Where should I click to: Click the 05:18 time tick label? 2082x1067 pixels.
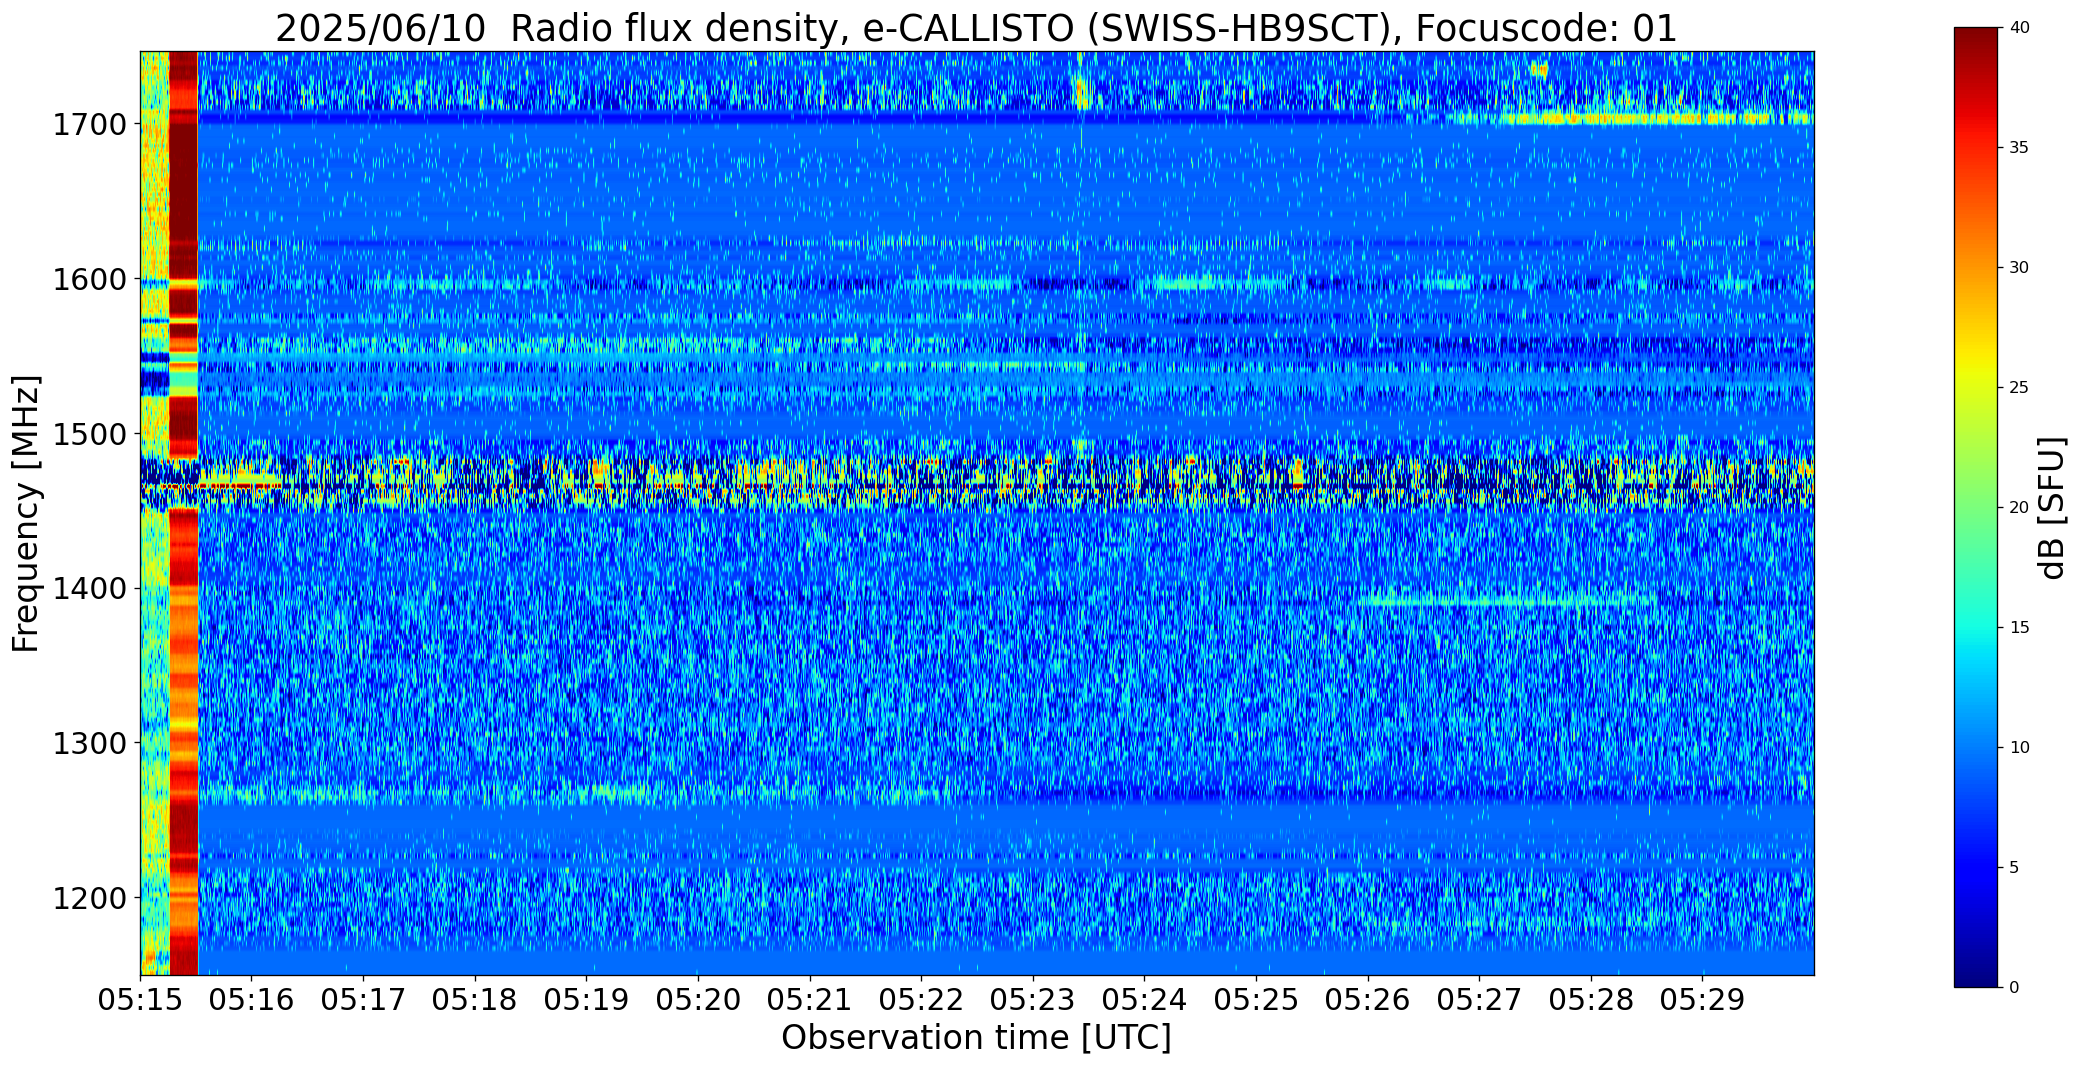tap(475, 1000)
